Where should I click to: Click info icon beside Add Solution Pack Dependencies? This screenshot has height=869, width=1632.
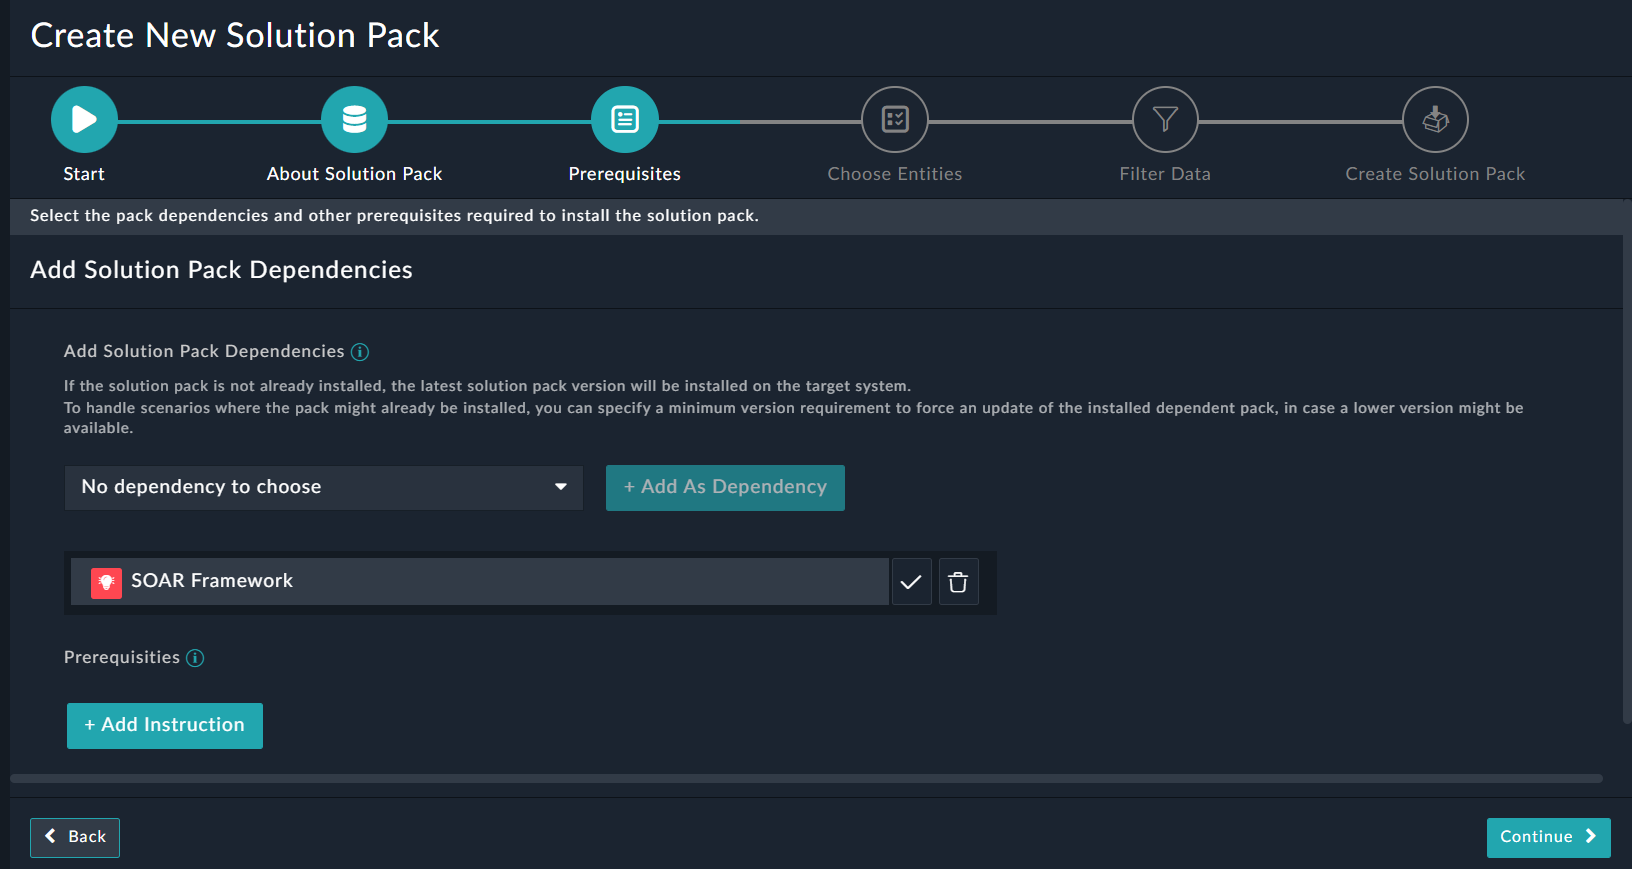(x=360, y=352)
